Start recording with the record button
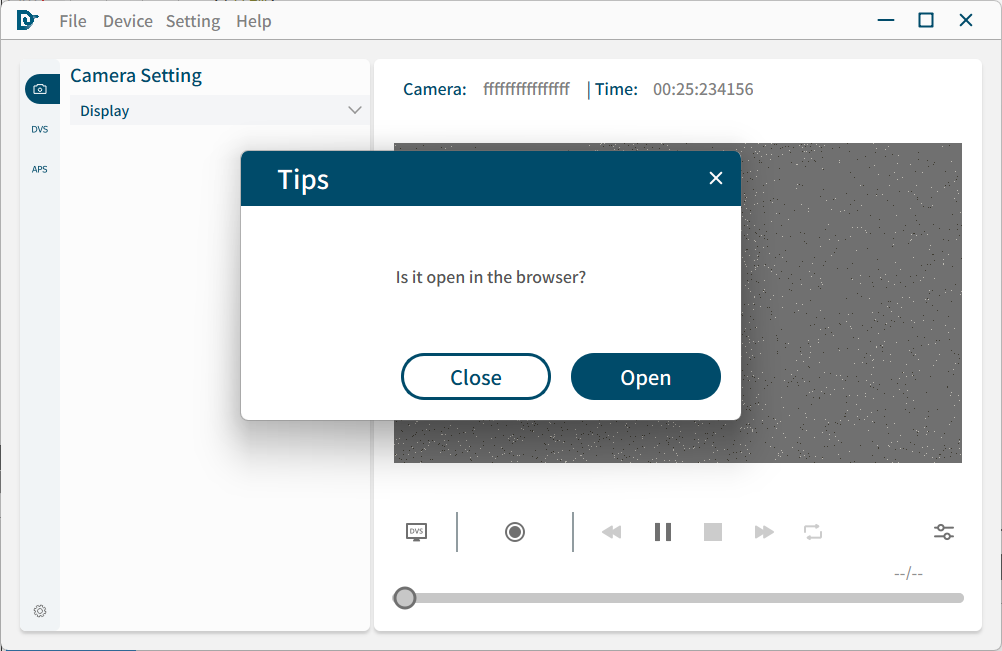This screenshot has height=651, width=1002. coord(515,532)
